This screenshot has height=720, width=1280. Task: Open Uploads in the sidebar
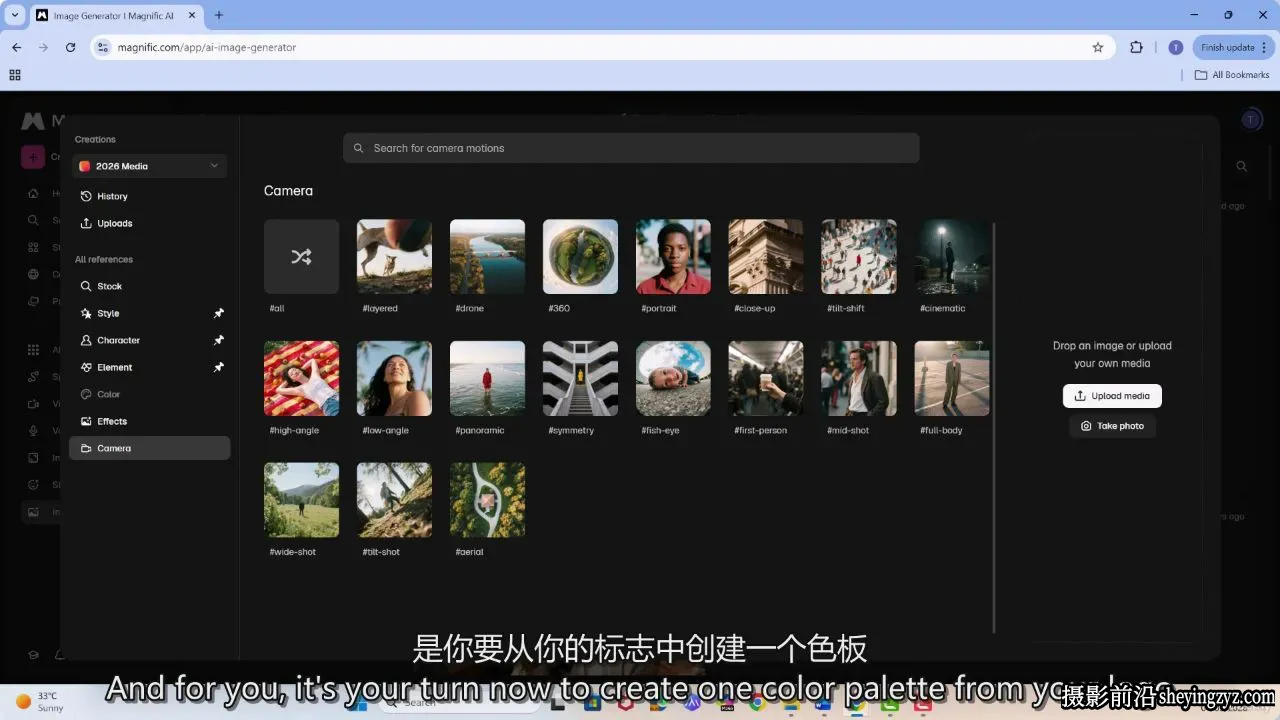point(149,223)
